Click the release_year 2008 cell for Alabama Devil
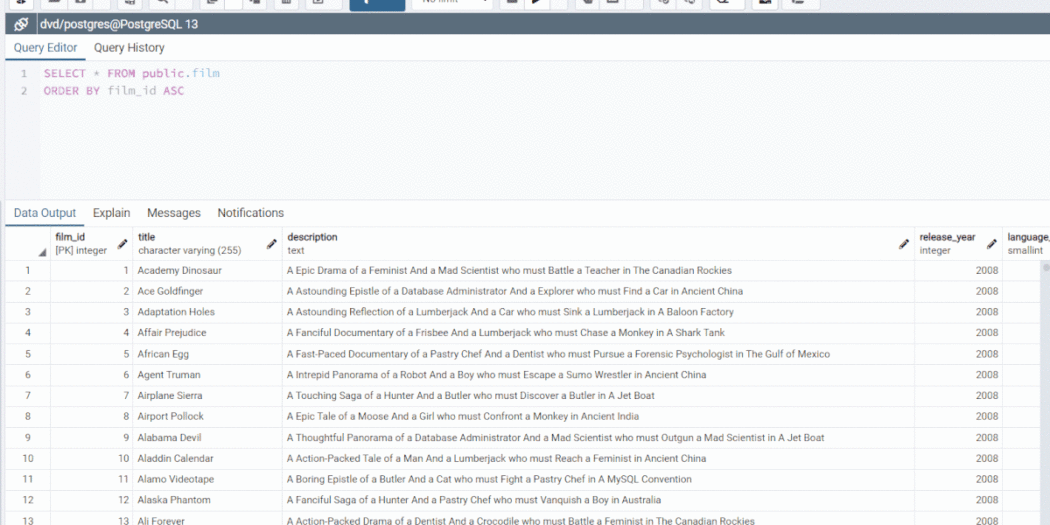Screen dimensions: 1050x525 [958, 438]
